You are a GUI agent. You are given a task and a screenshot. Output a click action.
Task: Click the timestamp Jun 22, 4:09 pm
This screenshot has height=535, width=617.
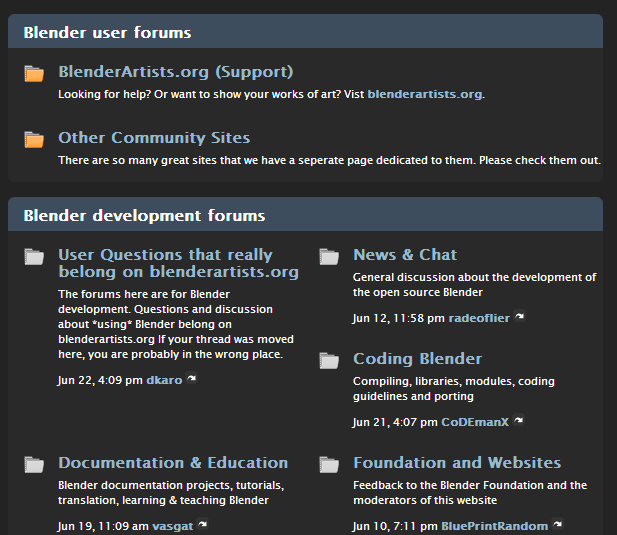click(x=100, y=380)
